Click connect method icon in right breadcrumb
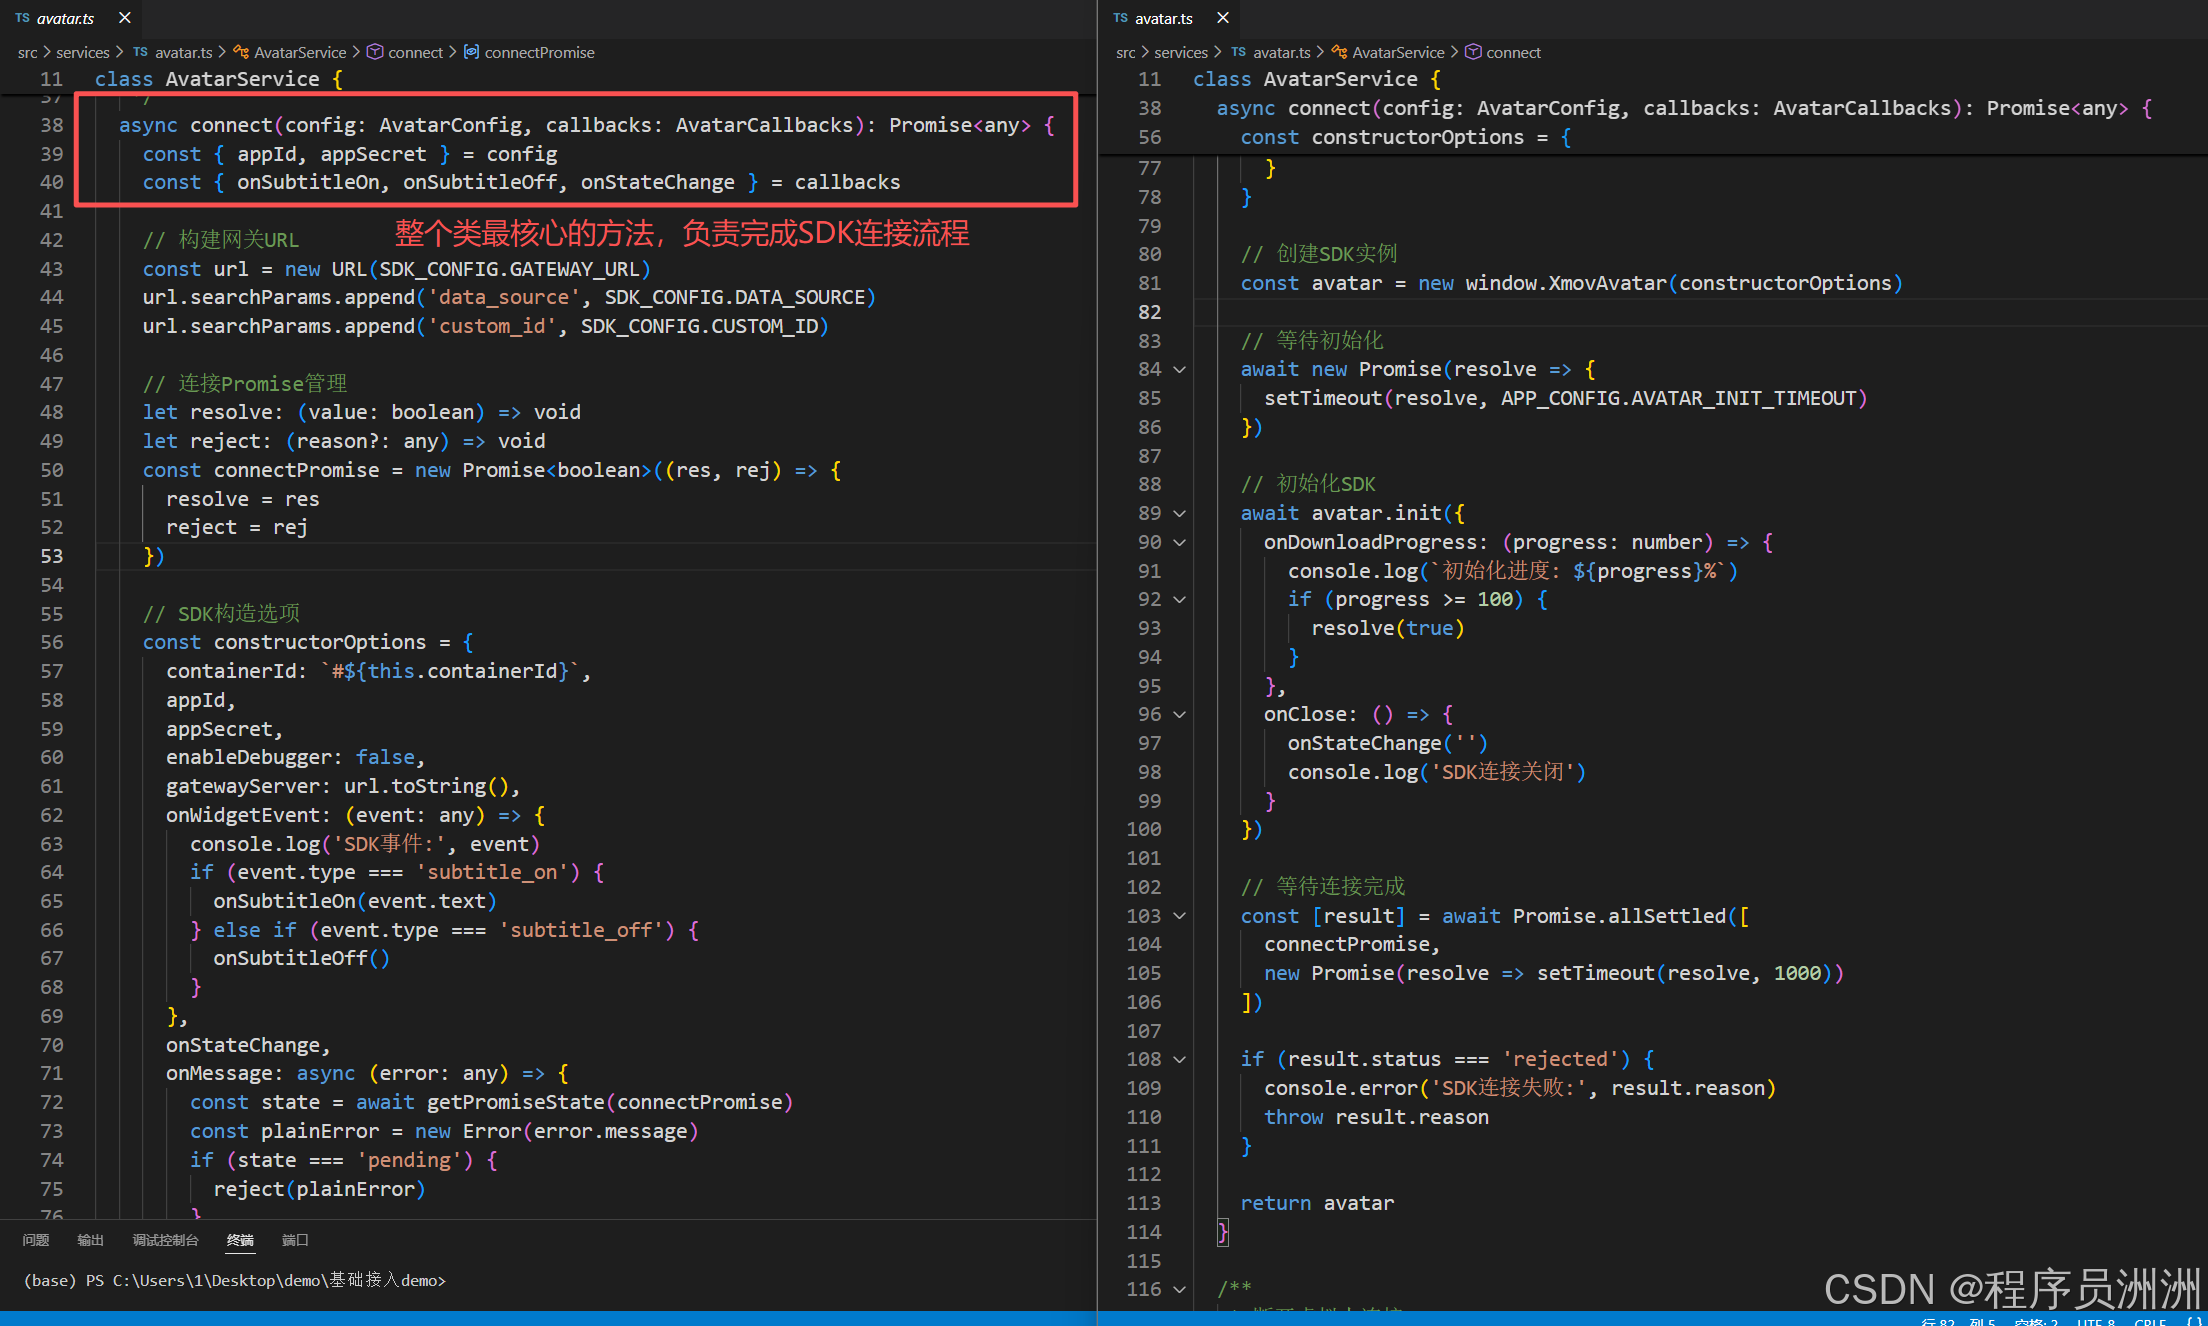The height and width of the screenshot is (1326, 2208). pyautogui.click(x=1473, y=52)
